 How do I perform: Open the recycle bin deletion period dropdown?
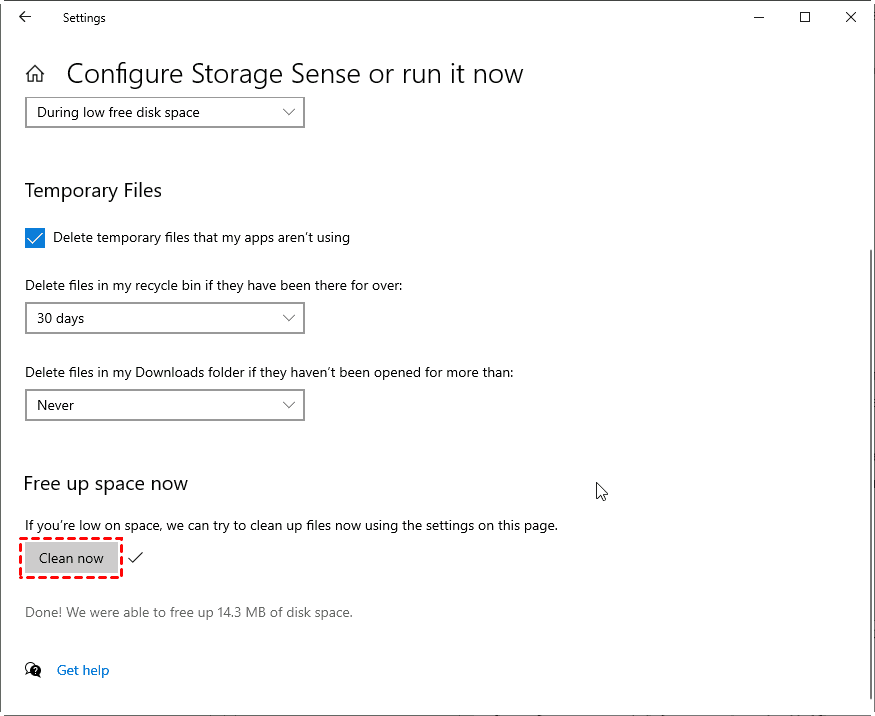click(x=164, y=318)
